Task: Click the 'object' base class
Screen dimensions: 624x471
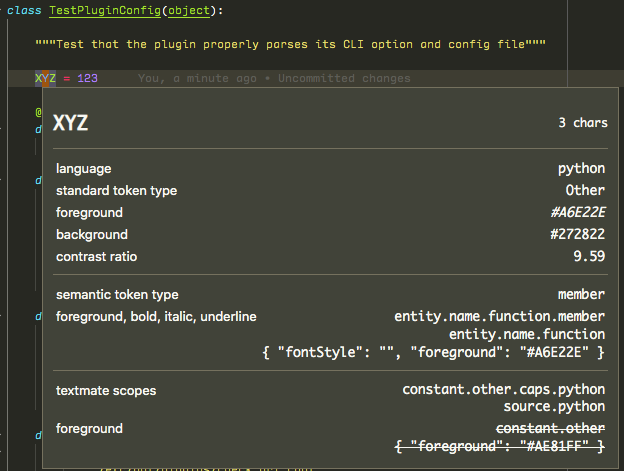Action: point(189,10)
